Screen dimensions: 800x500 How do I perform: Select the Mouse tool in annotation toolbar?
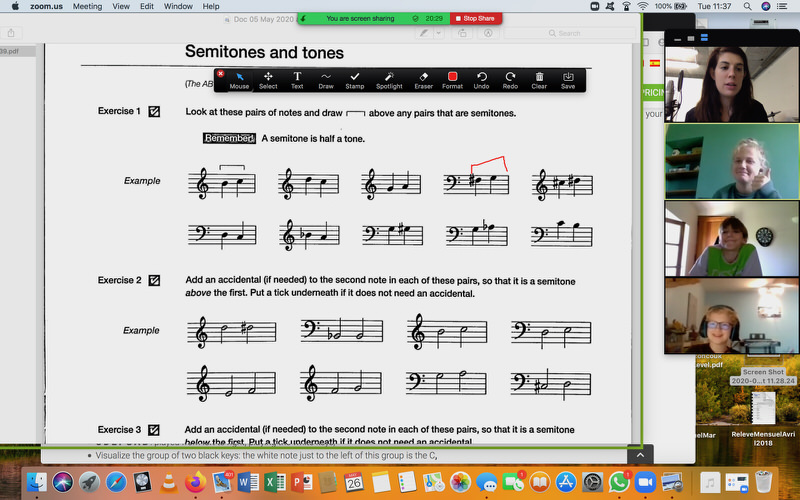tap(240, 79)
